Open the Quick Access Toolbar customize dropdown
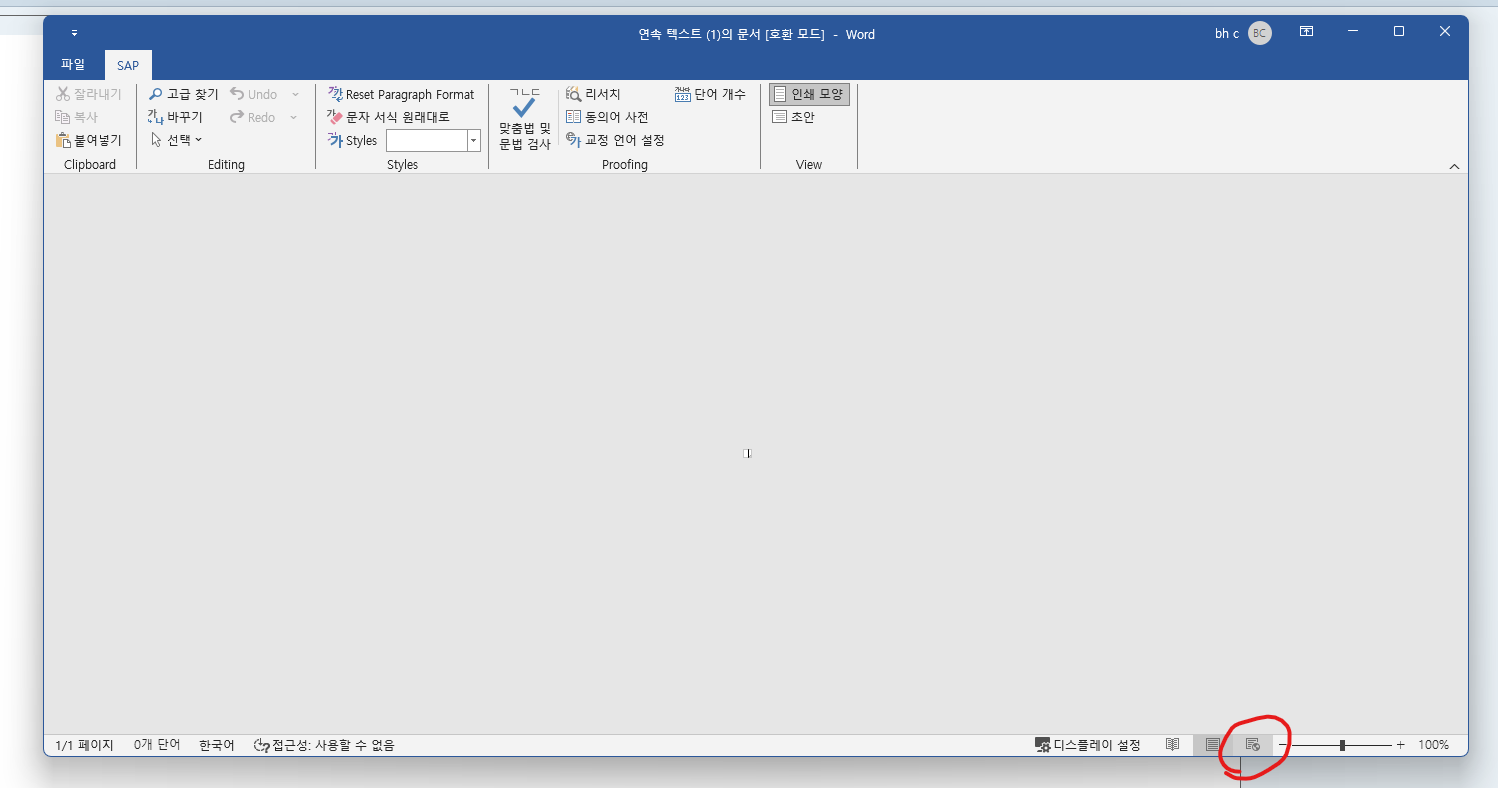The width and height of the screenshot is (1498, 788). point(74,34)
